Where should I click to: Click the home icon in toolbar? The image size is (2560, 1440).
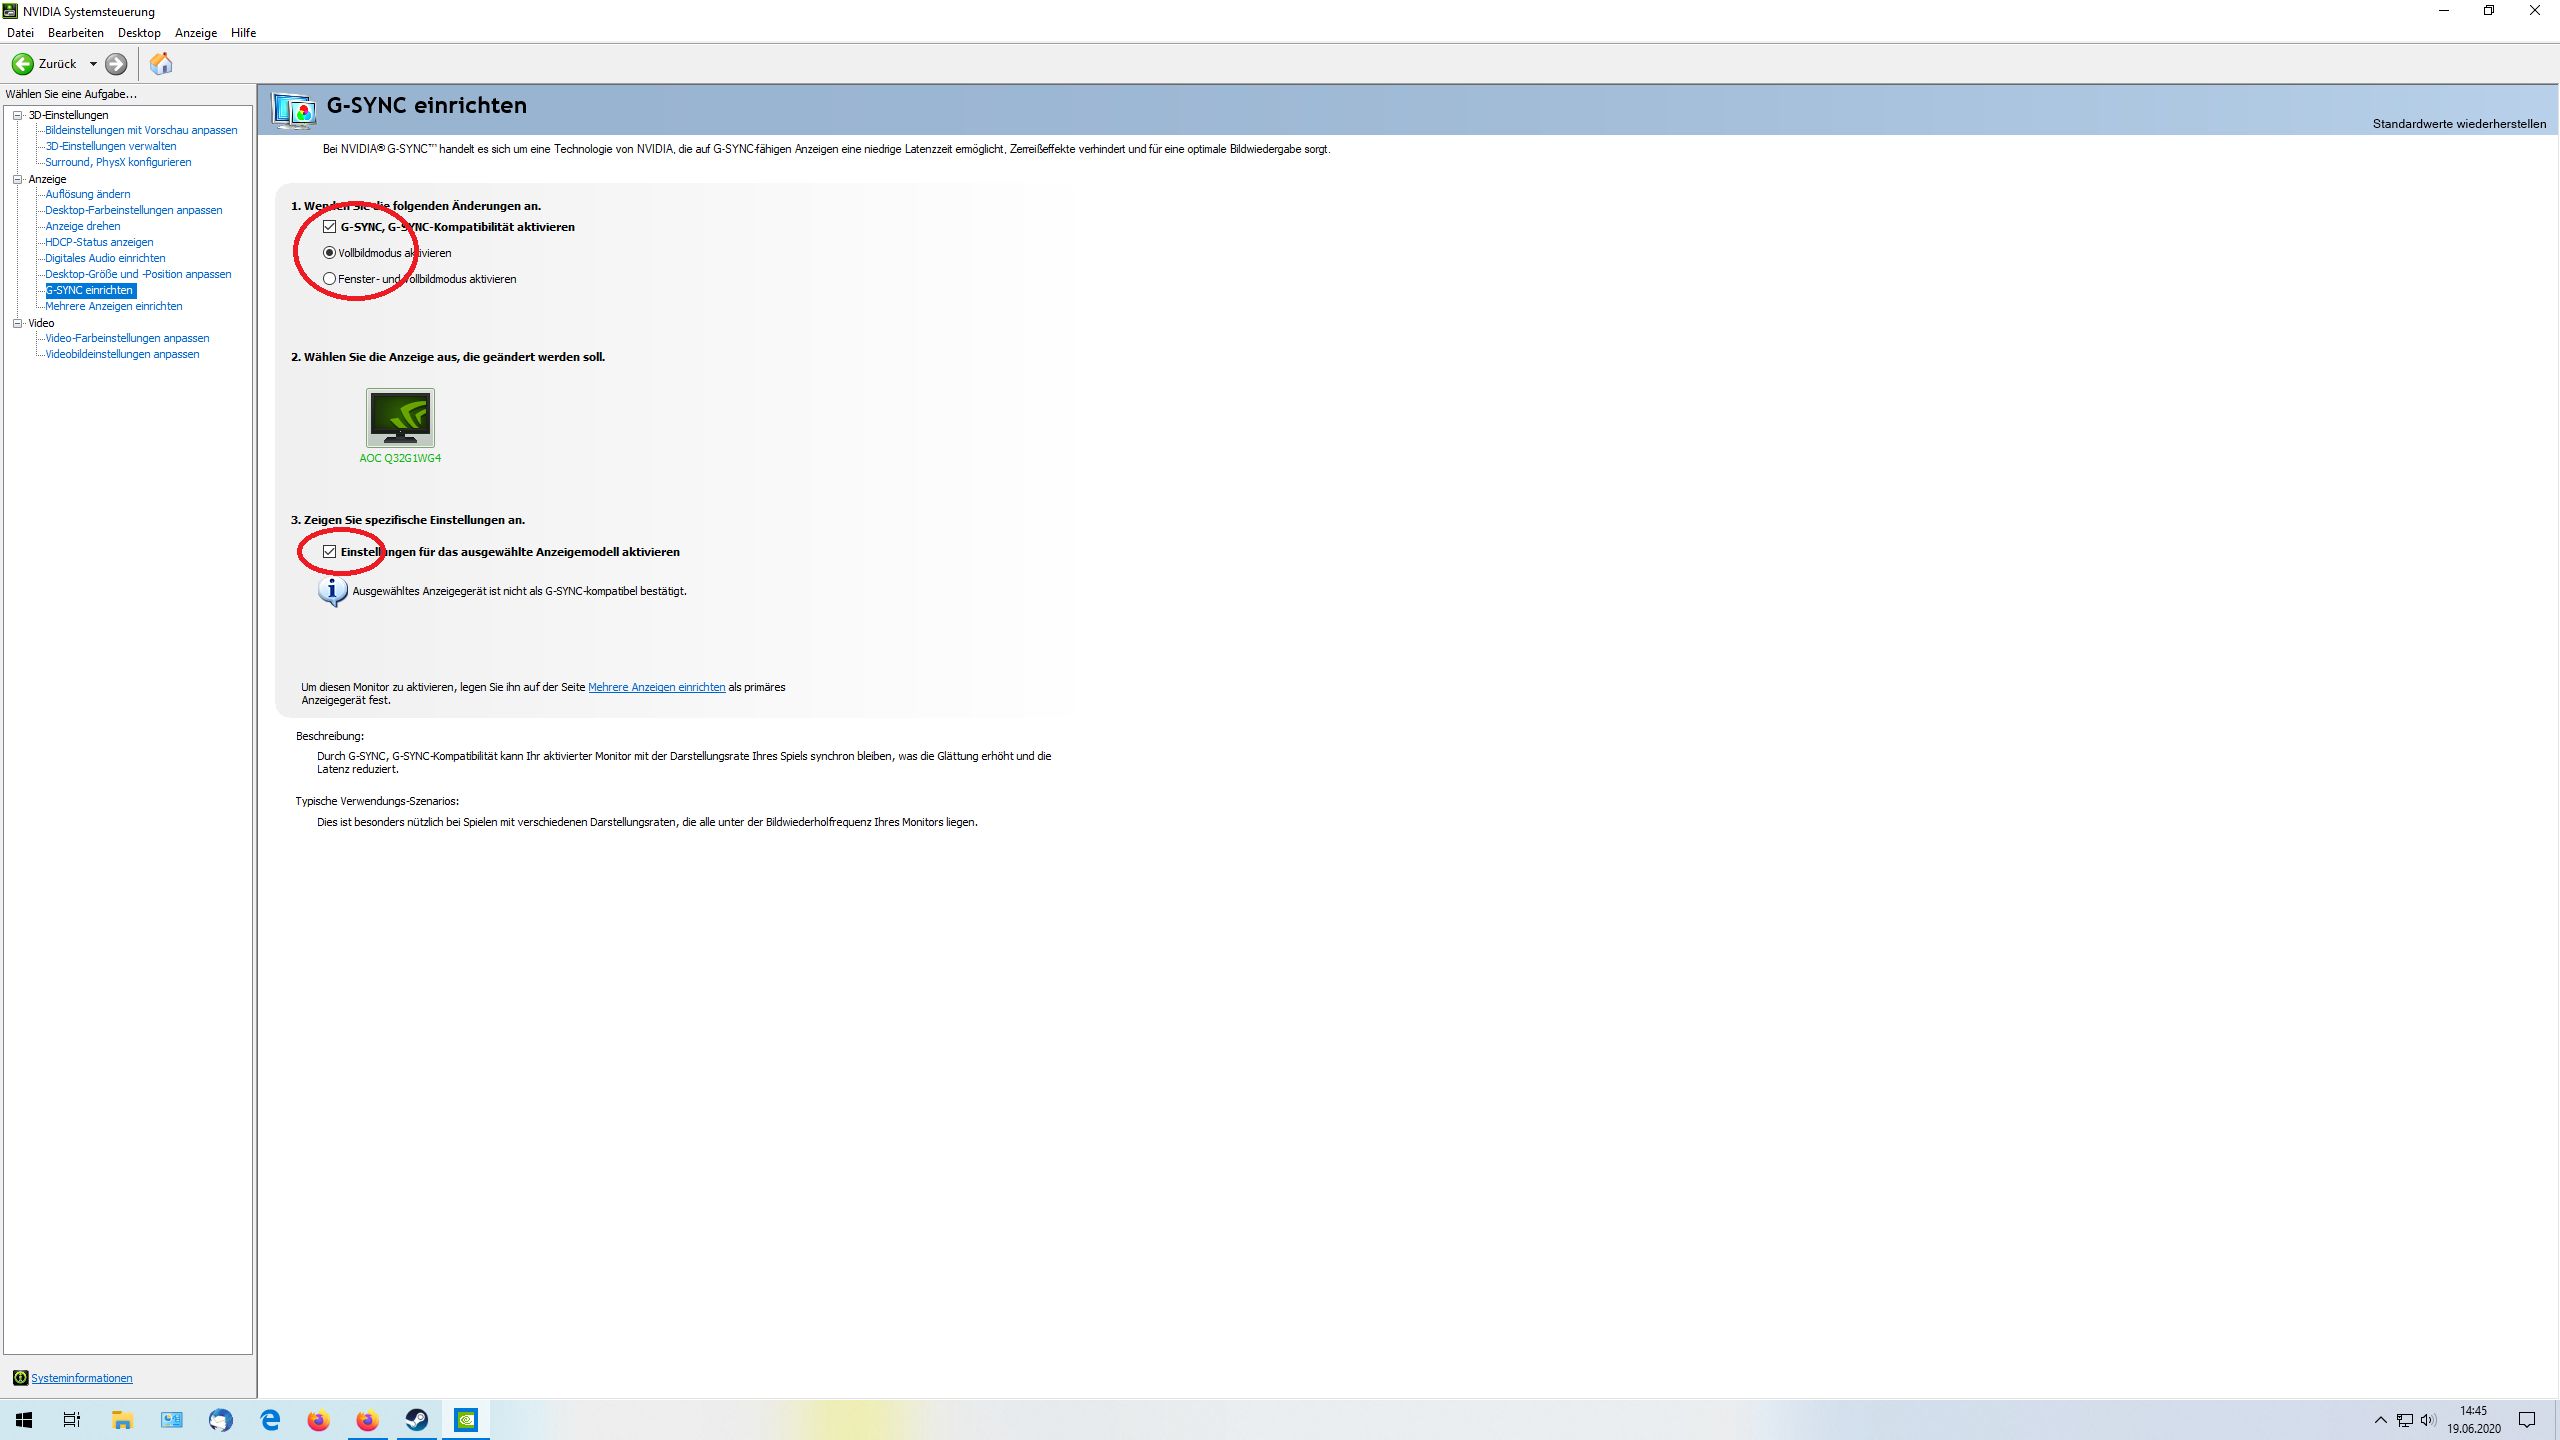click(160, 64)
